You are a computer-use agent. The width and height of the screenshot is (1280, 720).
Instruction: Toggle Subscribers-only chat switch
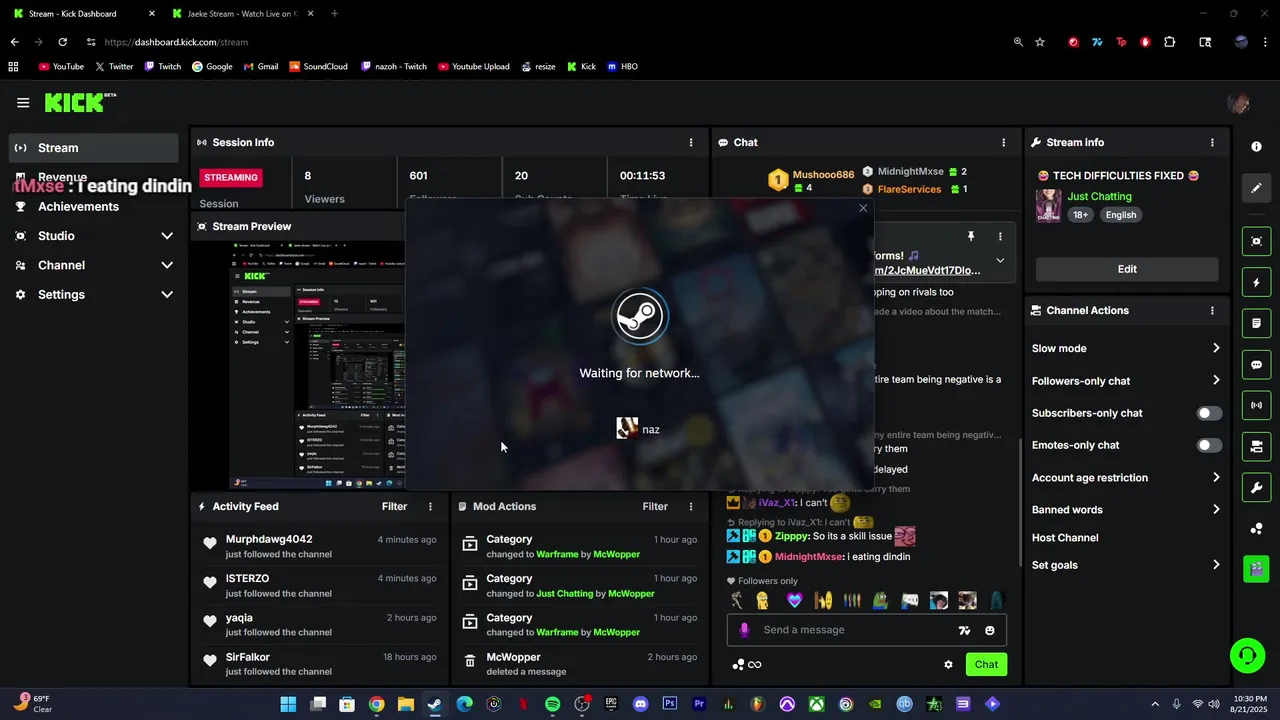(x=1209, y=413)
